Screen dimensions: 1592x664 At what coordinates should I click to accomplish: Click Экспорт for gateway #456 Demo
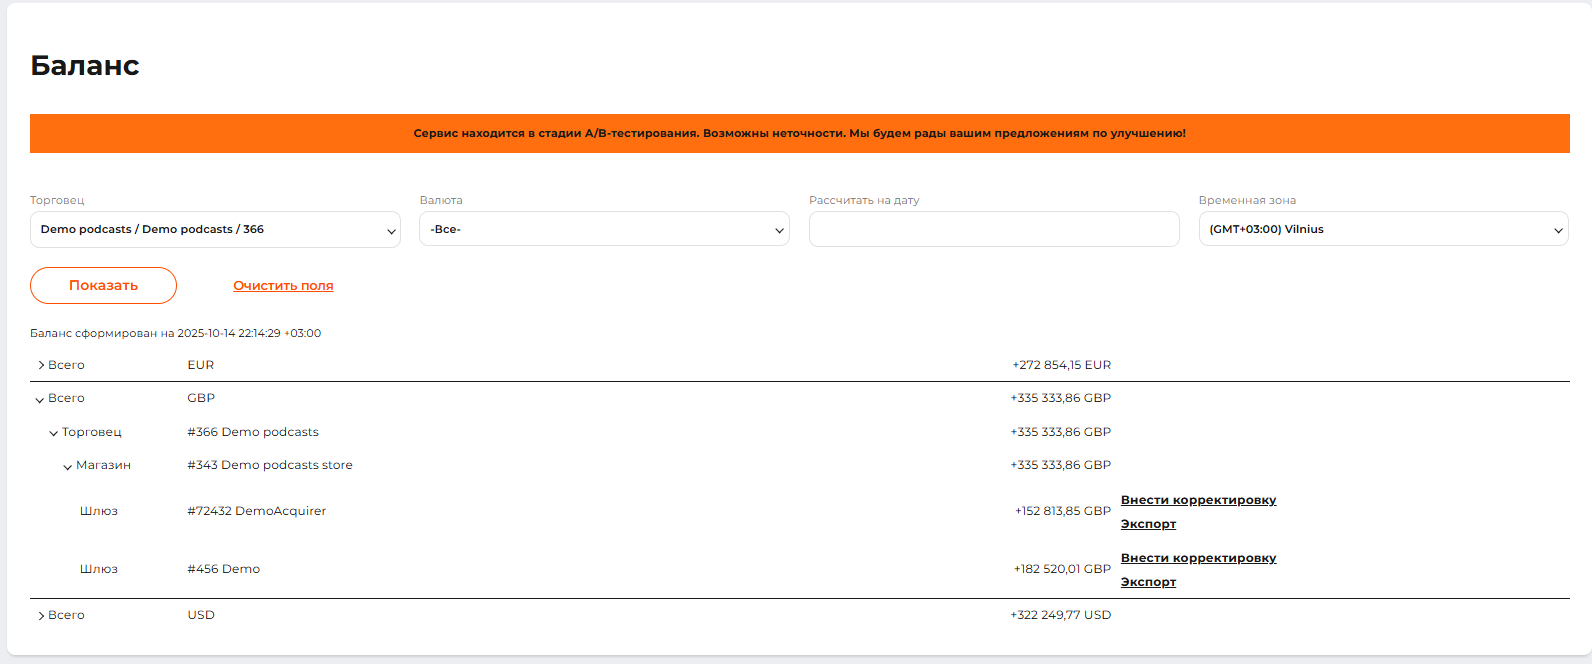1148,582
